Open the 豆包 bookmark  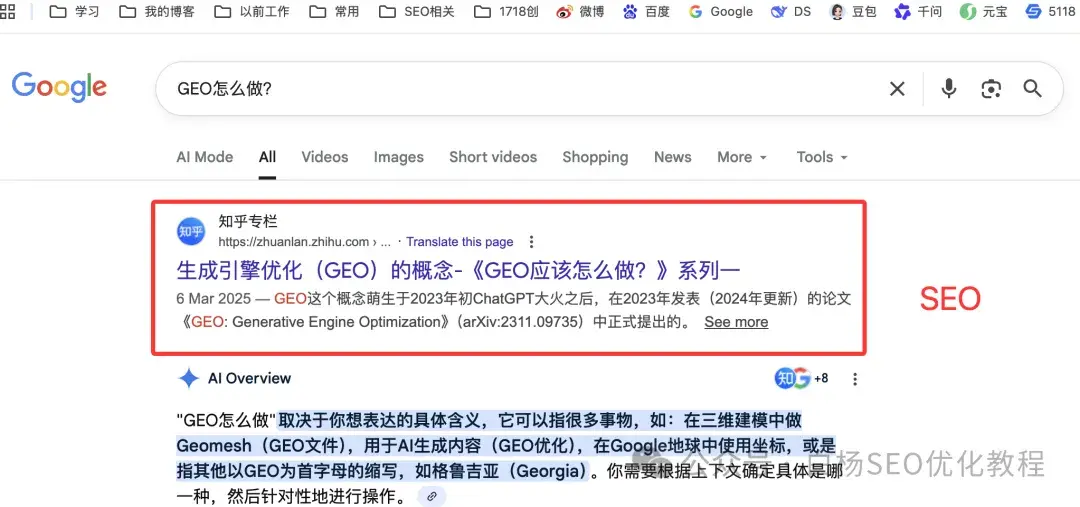[x=853, y=12]
